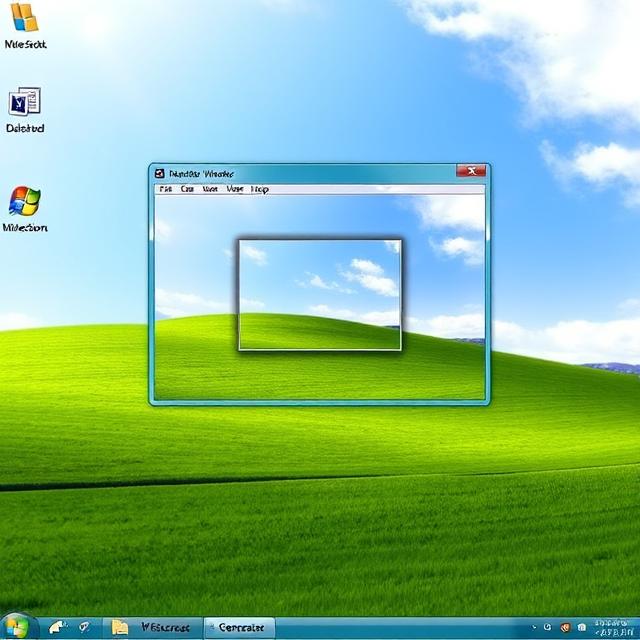Launch the pen quick launch icon
640x640 pixels.
click(x=84, y=627)
